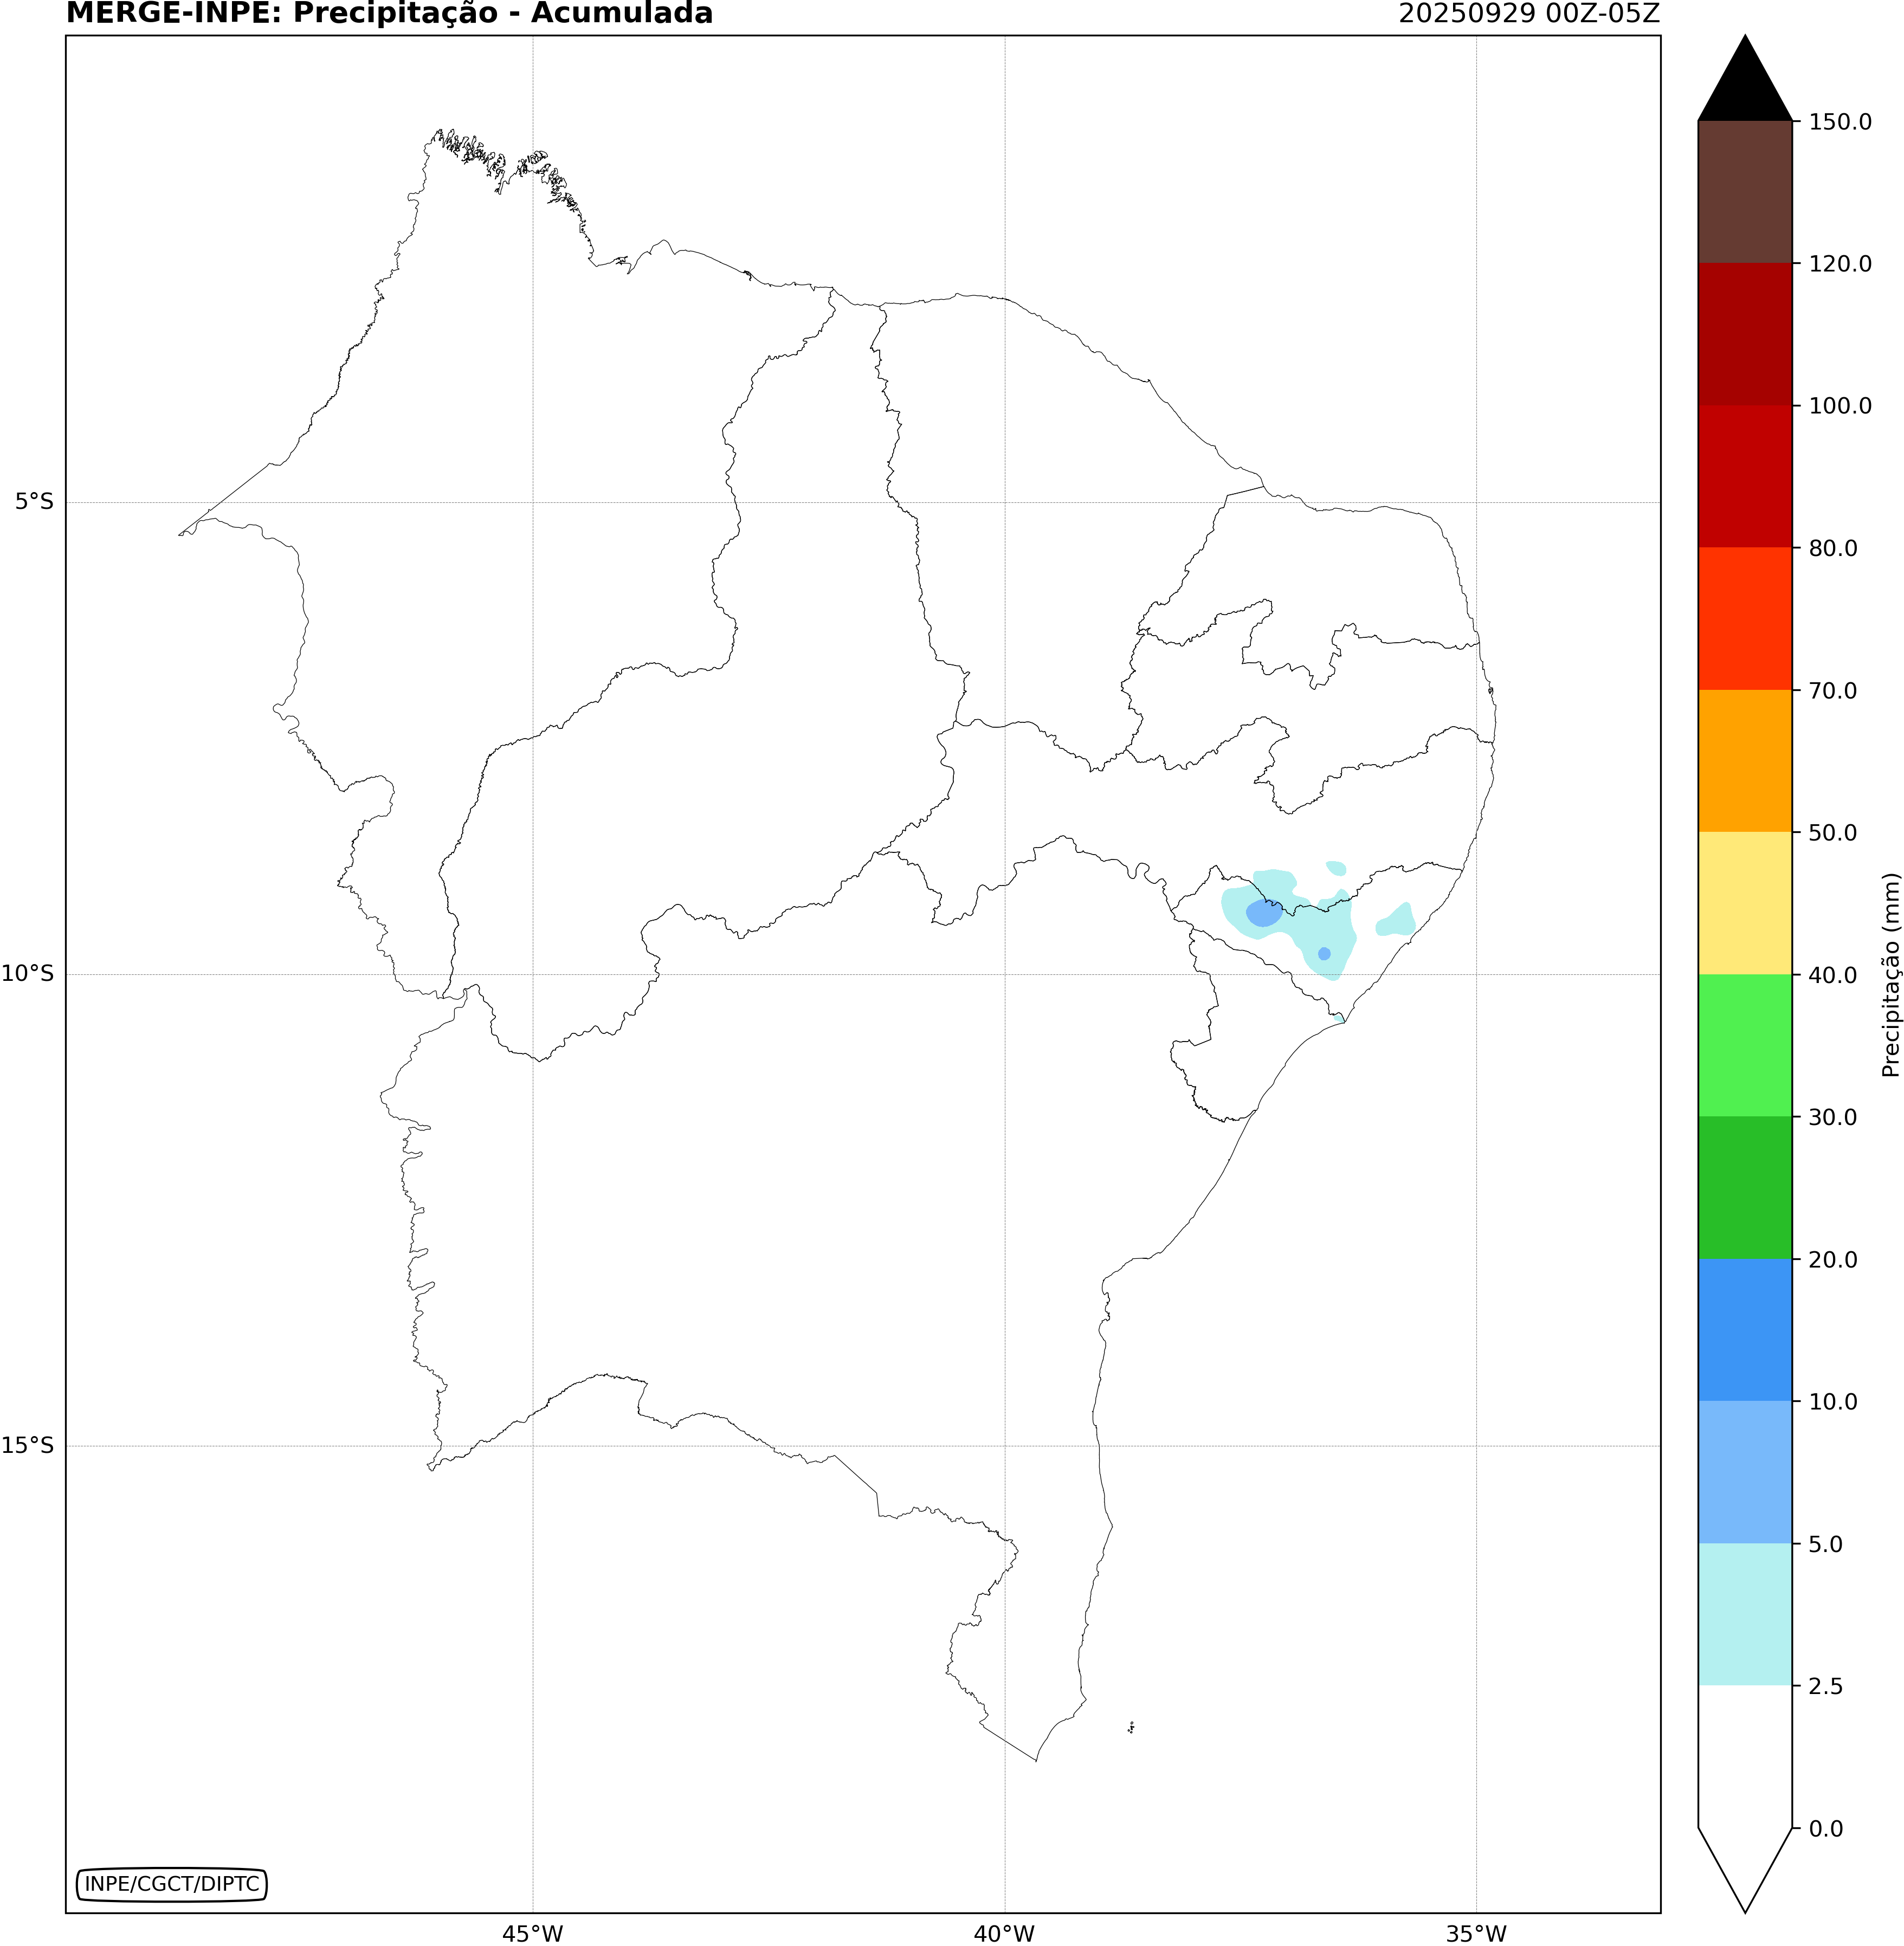Click the light green 30–40 colorbar segment

tap(1744, 1045)
